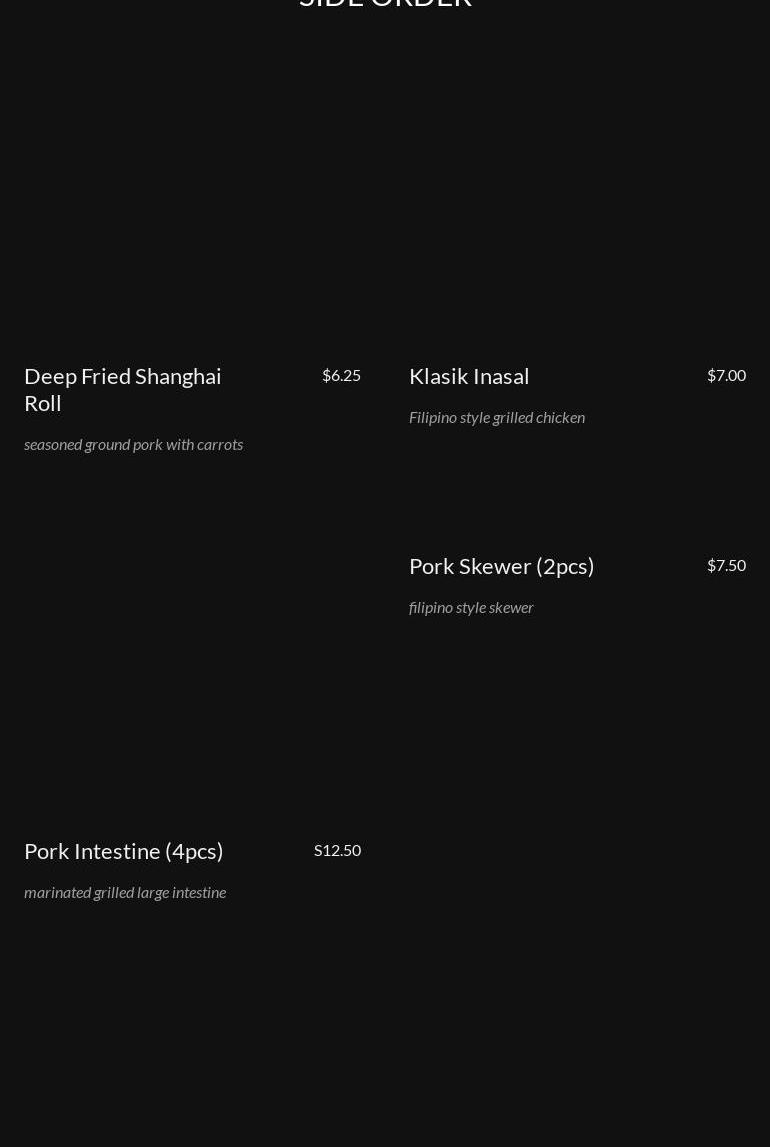Click the $6.25 Shanghai Roll price
The width and height of the screenshot is (770, 1147).
pyautogui.click(x=341, y=375)
